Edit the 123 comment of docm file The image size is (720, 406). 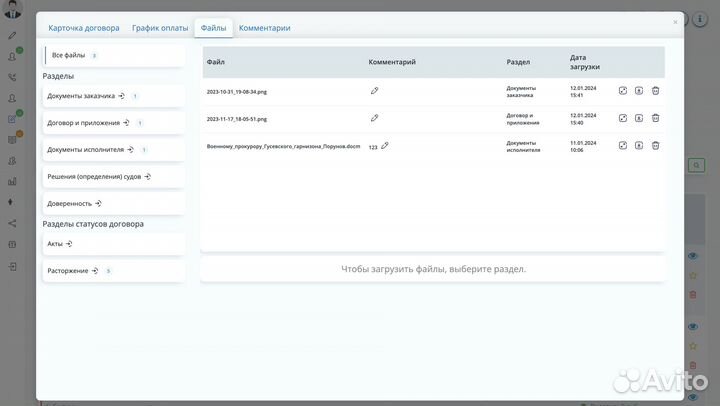pyautogui.click(x=384, y=146)
